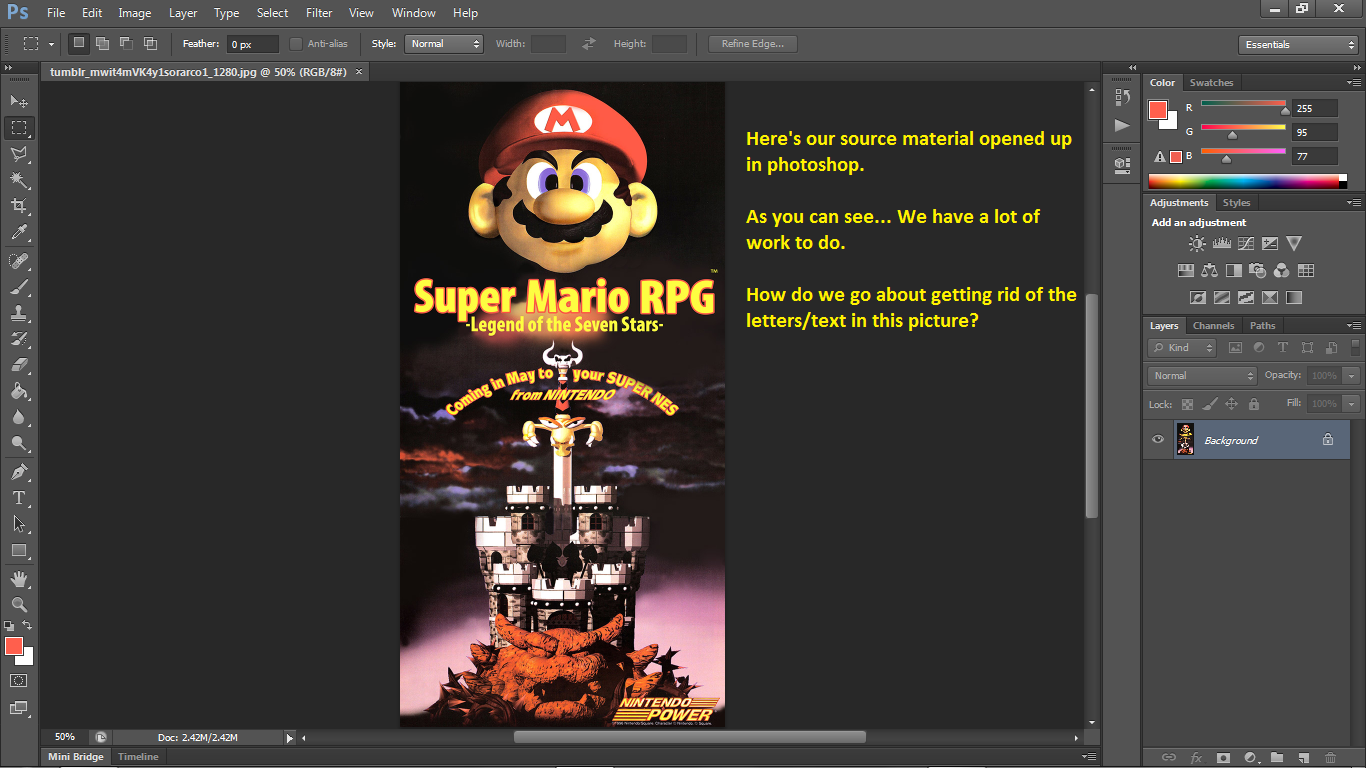This screenshot has width=1366, height=768.
Task: Click the foreground color swatch in toolbar
Action: [x=13, y=646]
